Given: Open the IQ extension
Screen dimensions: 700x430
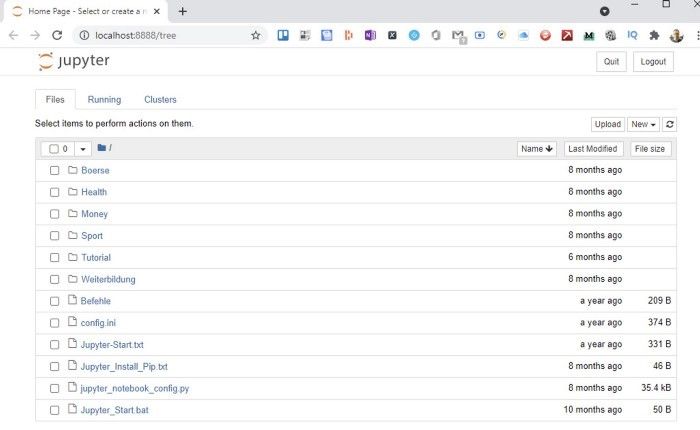Looking at the screenshot, I should 632,35.
